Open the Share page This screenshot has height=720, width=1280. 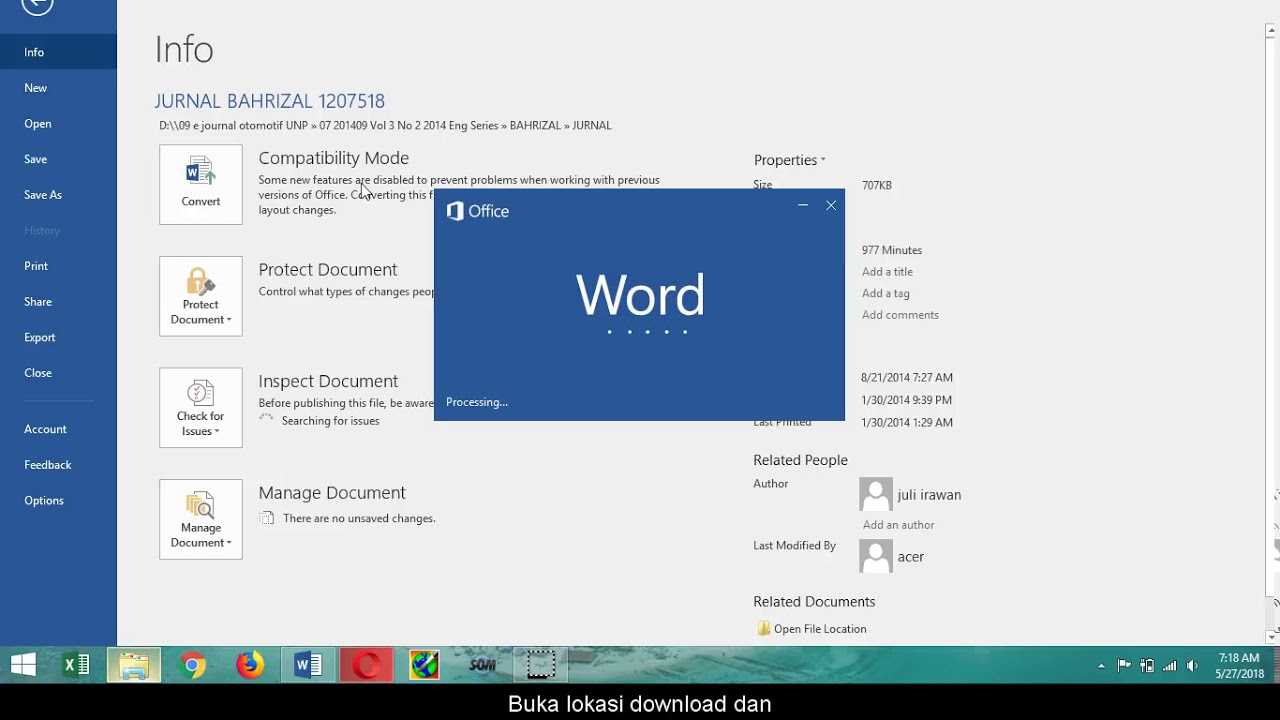click(58, 302)
